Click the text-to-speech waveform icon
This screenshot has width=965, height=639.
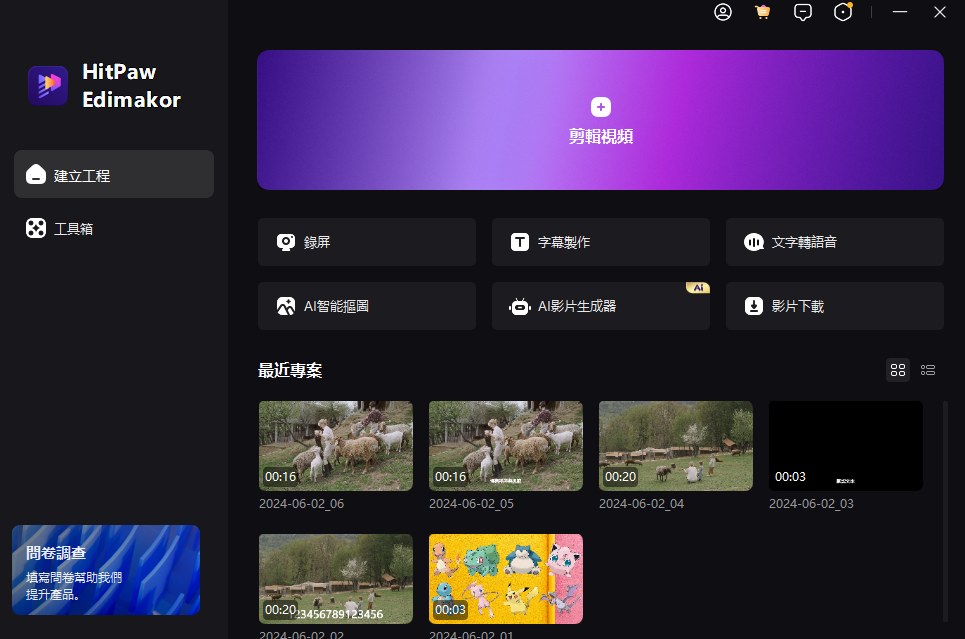(754, 242)
